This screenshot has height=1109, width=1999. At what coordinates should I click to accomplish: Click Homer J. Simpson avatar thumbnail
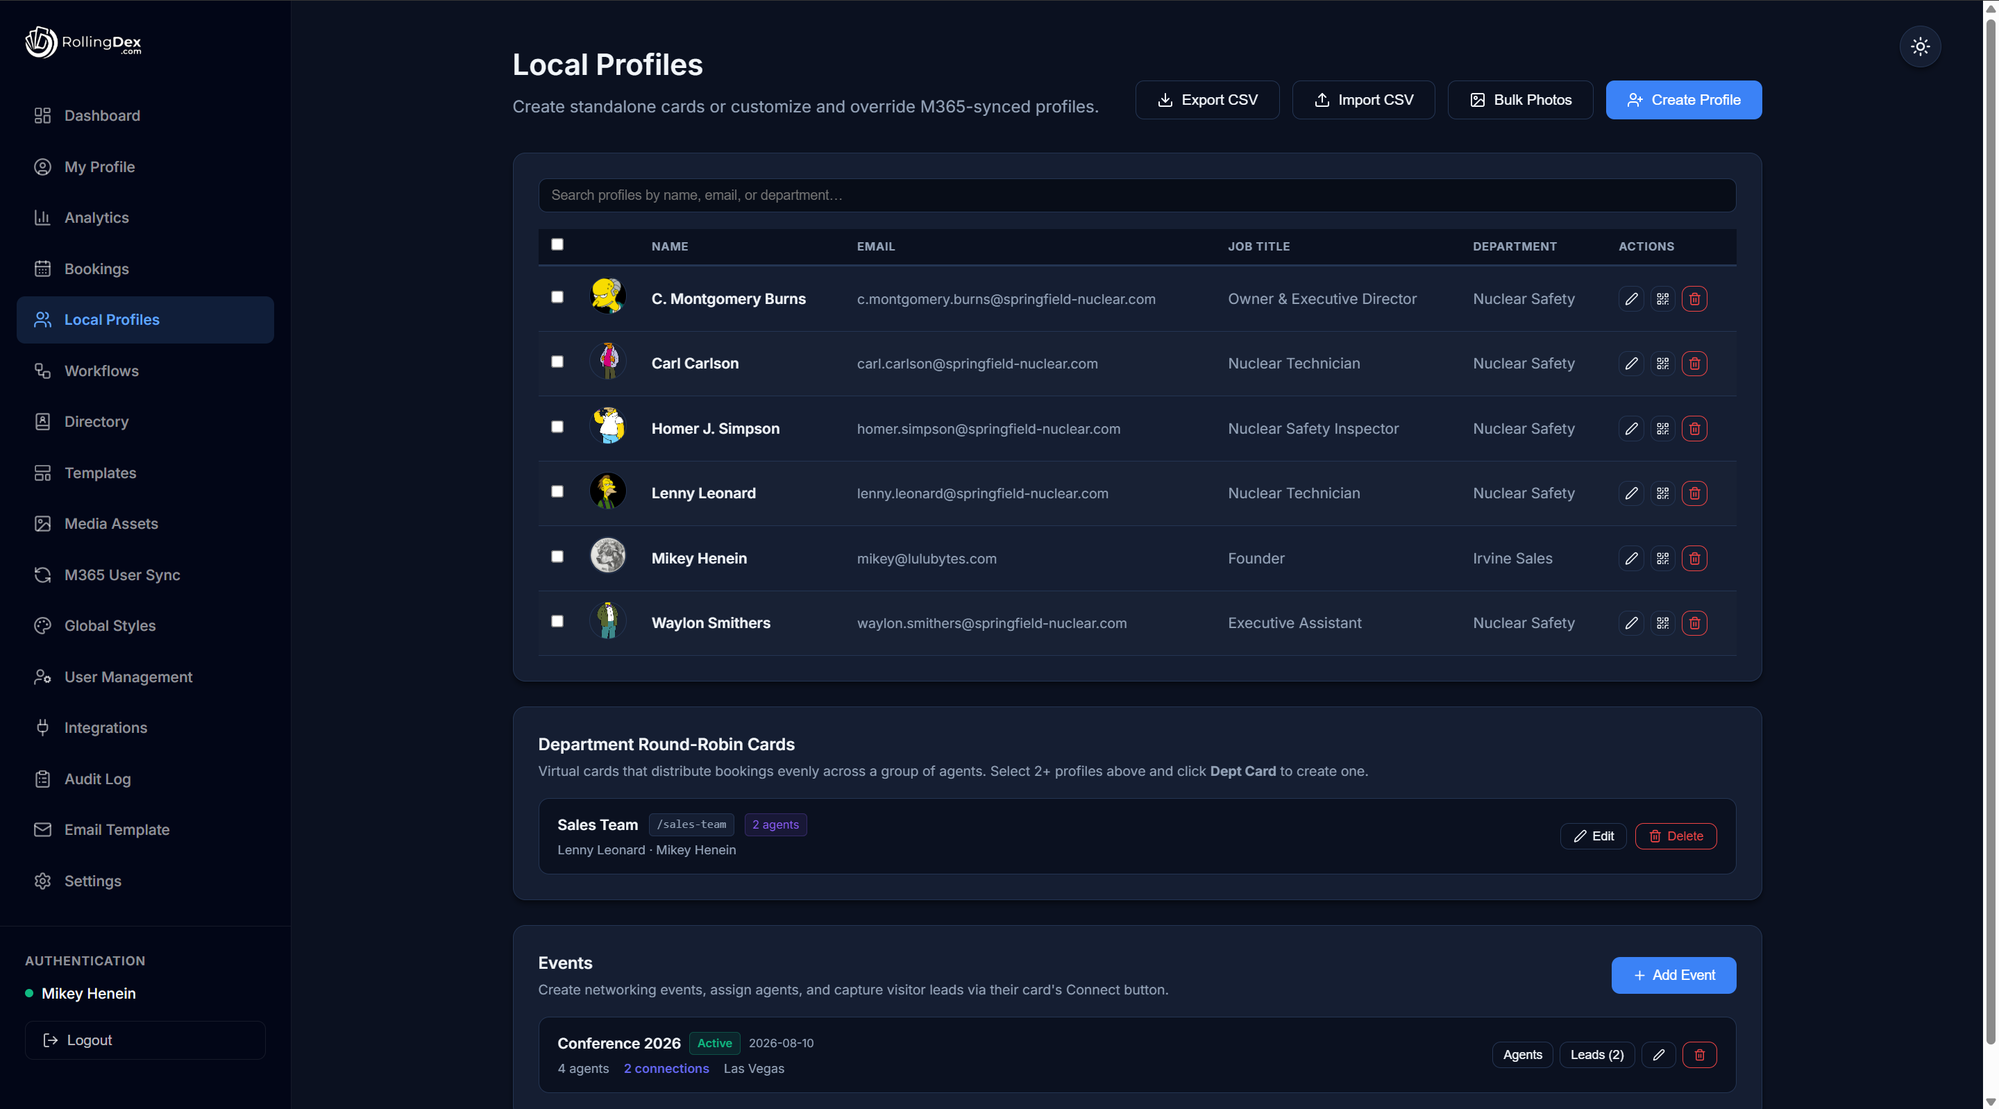pyautogui.click(x=608, y=427)
